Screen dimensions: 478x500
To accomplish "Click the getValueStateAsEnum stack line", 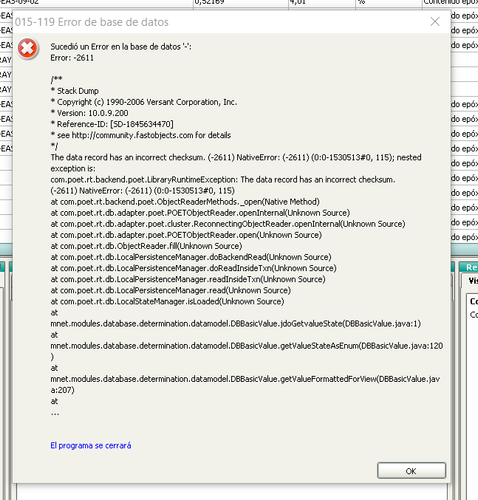I will pyautogui.click(x=247, y=346).
